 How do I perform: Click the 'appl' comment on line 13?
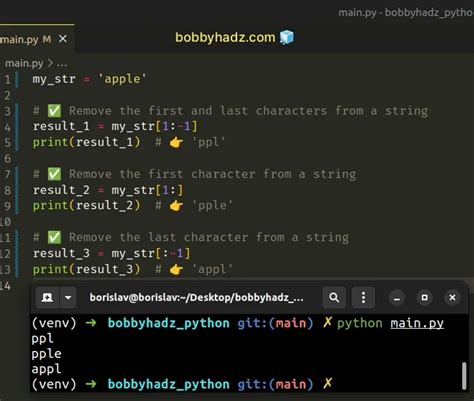[212, 269]
